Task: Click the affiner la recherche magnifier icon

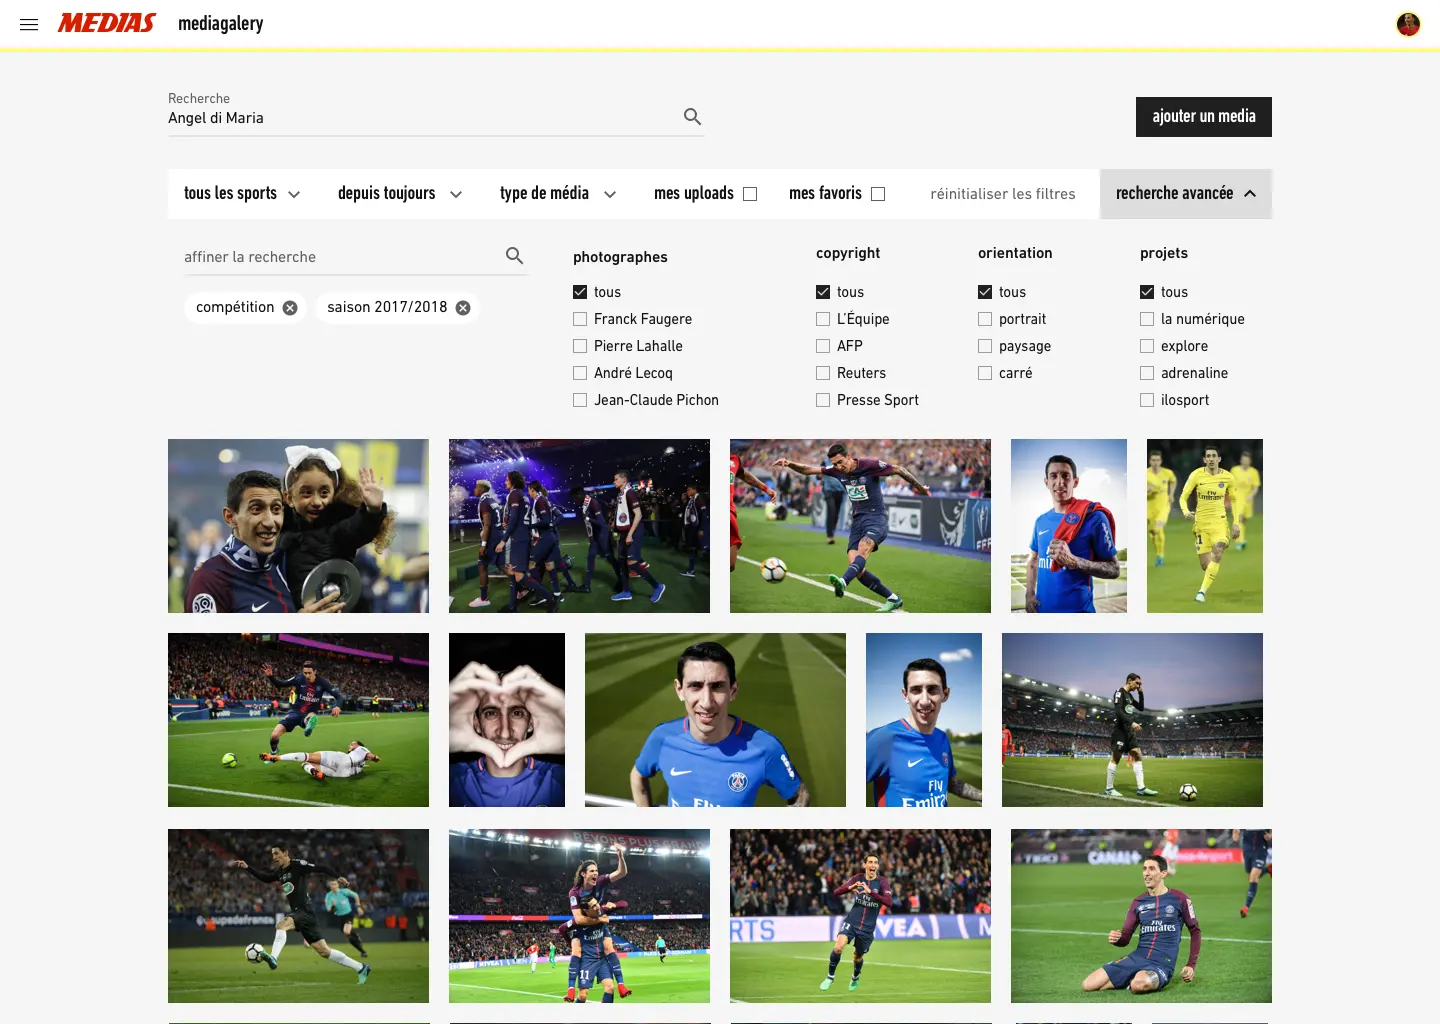Action: (x=514, y=256)
